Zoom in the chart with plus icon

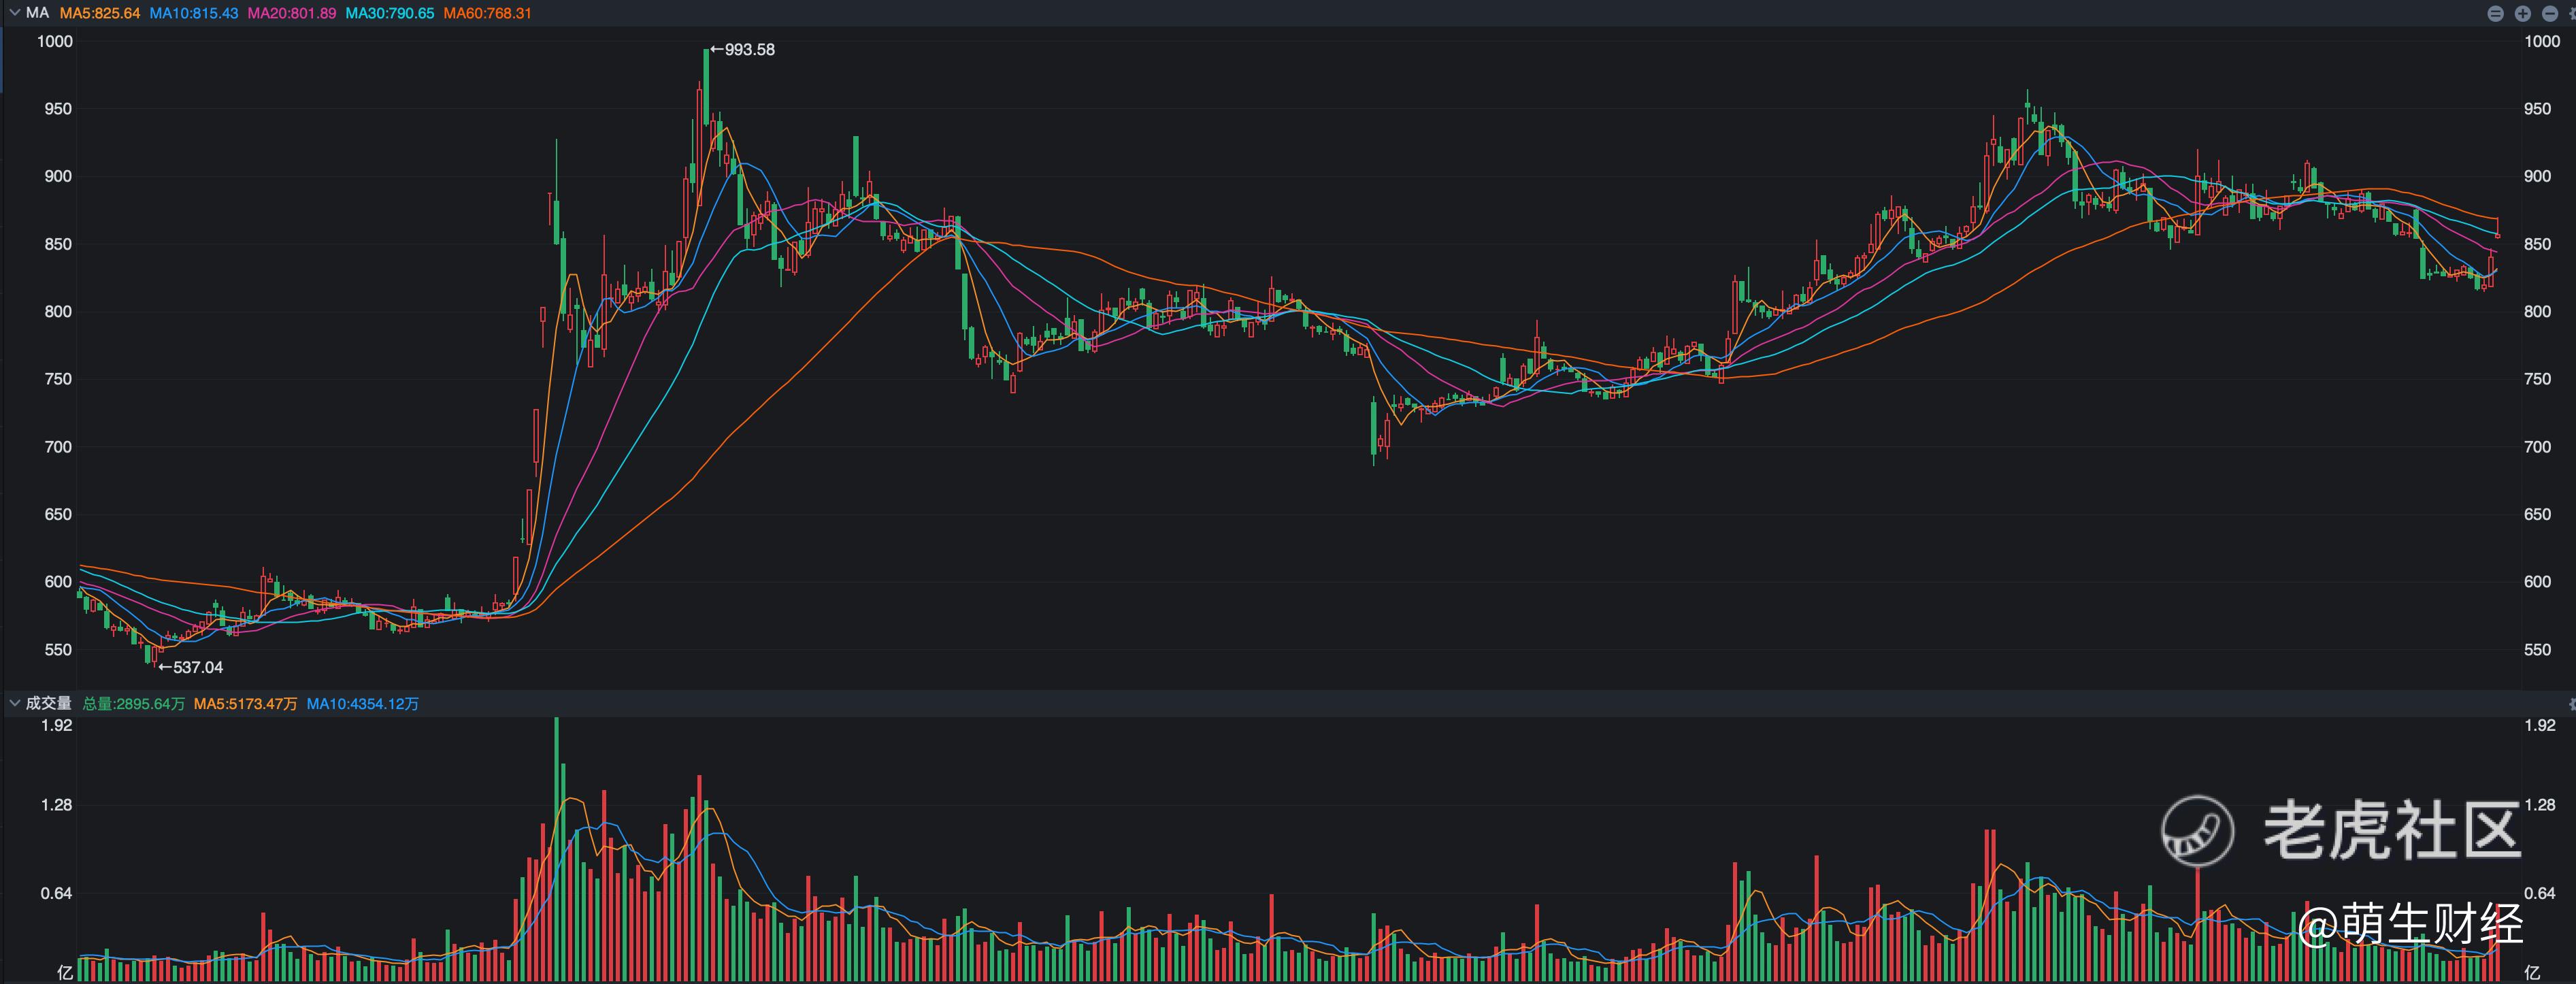[x=2523, y=14]
